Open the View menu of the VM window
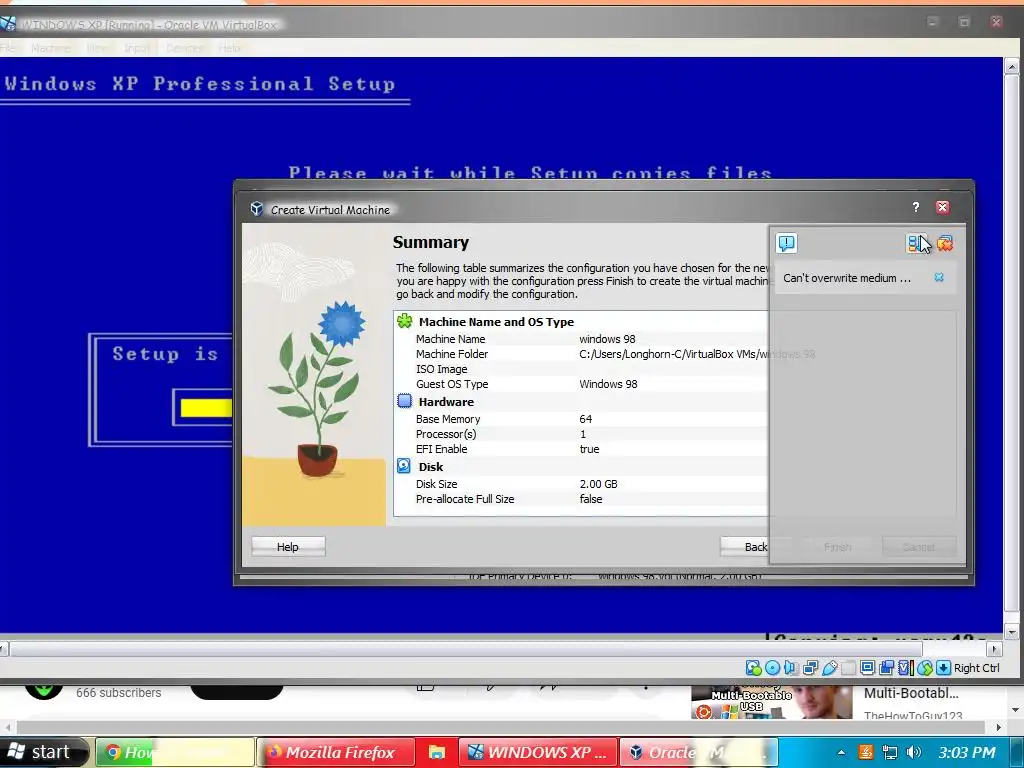 coord(97,48)
